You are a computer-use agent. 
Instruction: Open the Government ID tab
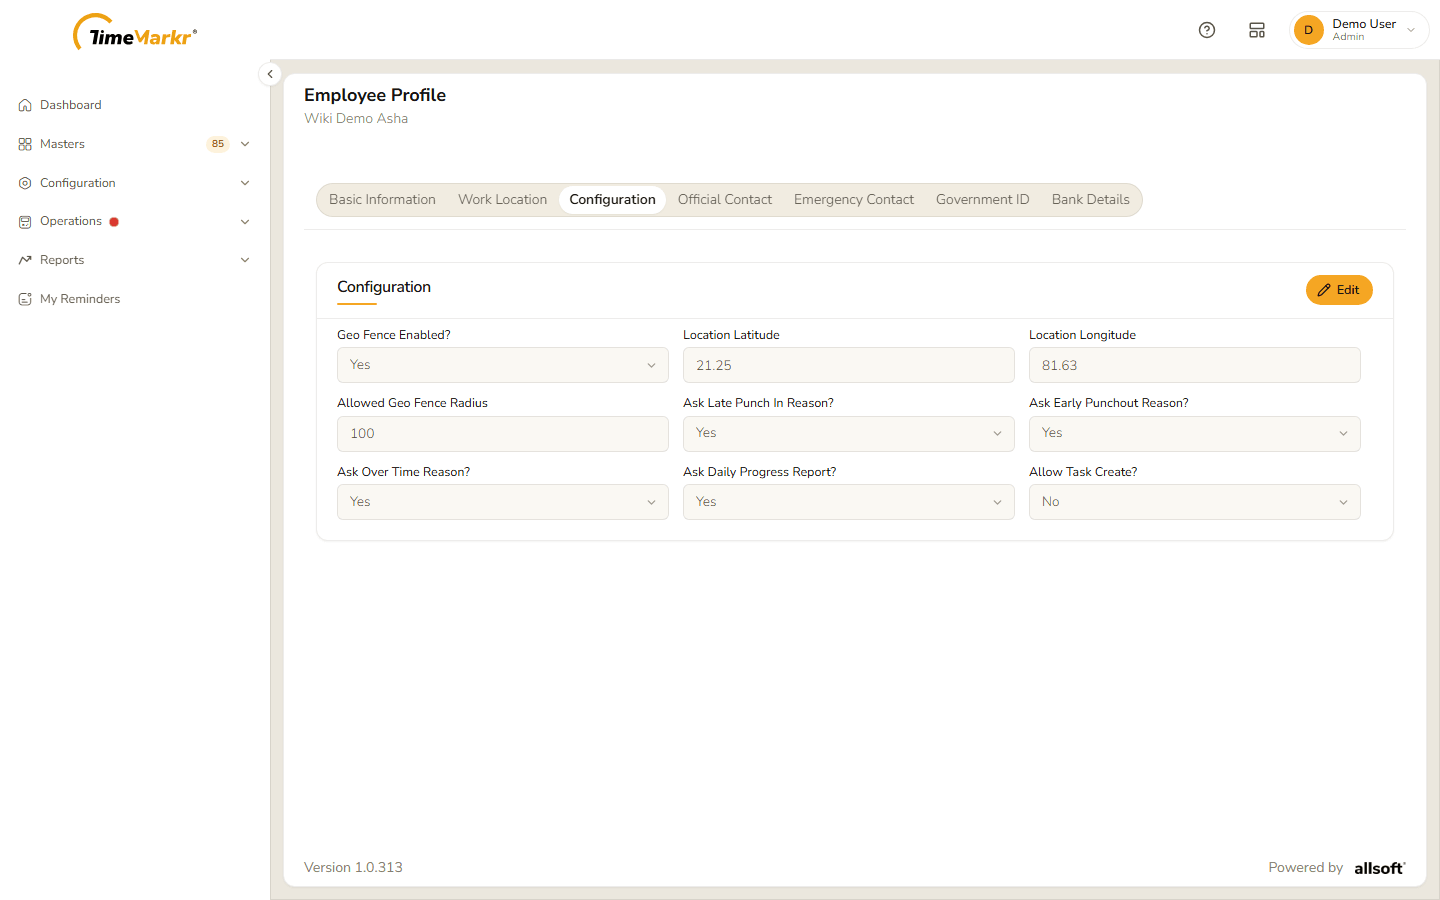(983, 200)
